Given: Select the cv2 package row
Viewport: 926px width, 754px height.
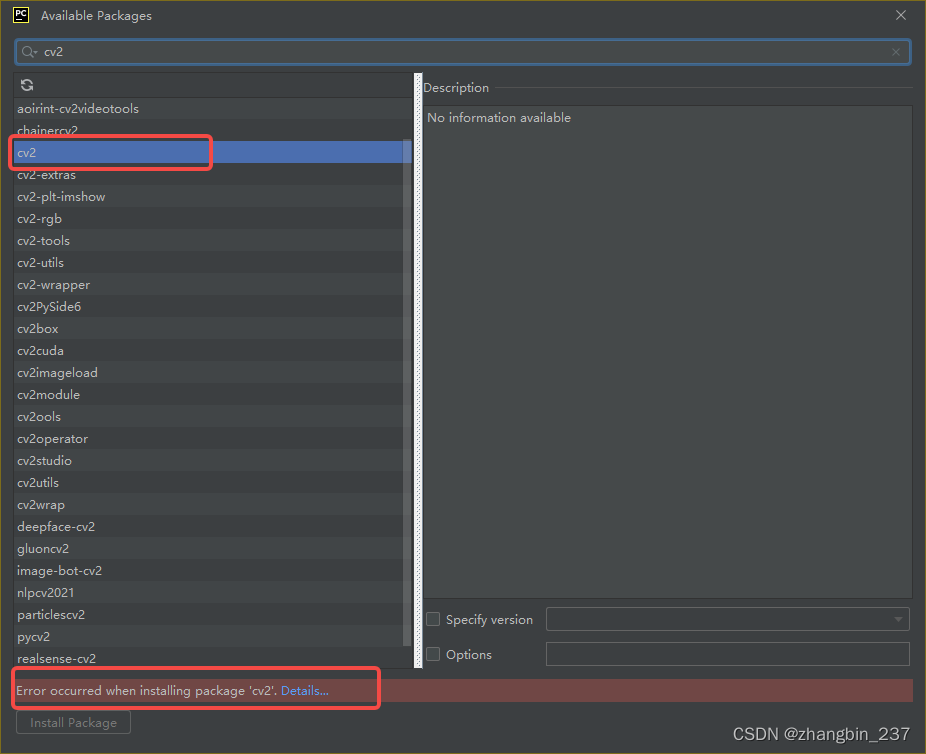Looking at the screenshot, I should (213, 152).
